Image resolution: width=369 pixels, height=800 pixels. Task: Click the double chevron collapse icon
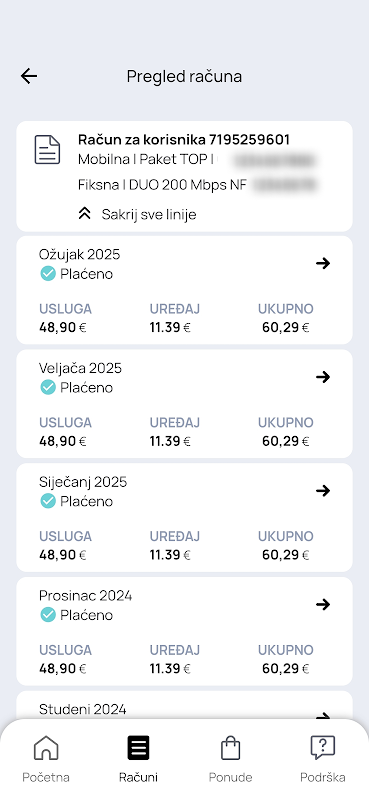pyautogui.click(x=85, y=214)
